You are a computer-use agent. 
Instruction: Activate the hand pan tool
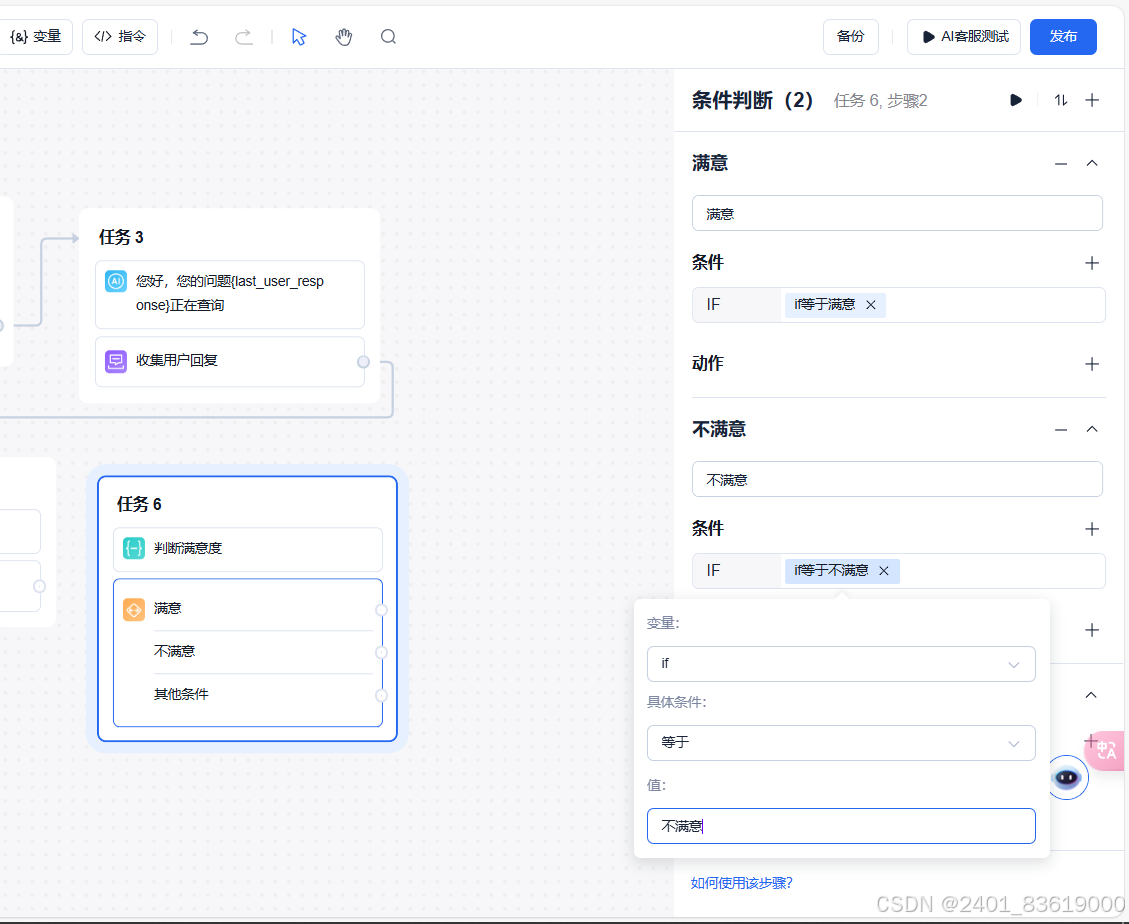click(x=343, y=37)
